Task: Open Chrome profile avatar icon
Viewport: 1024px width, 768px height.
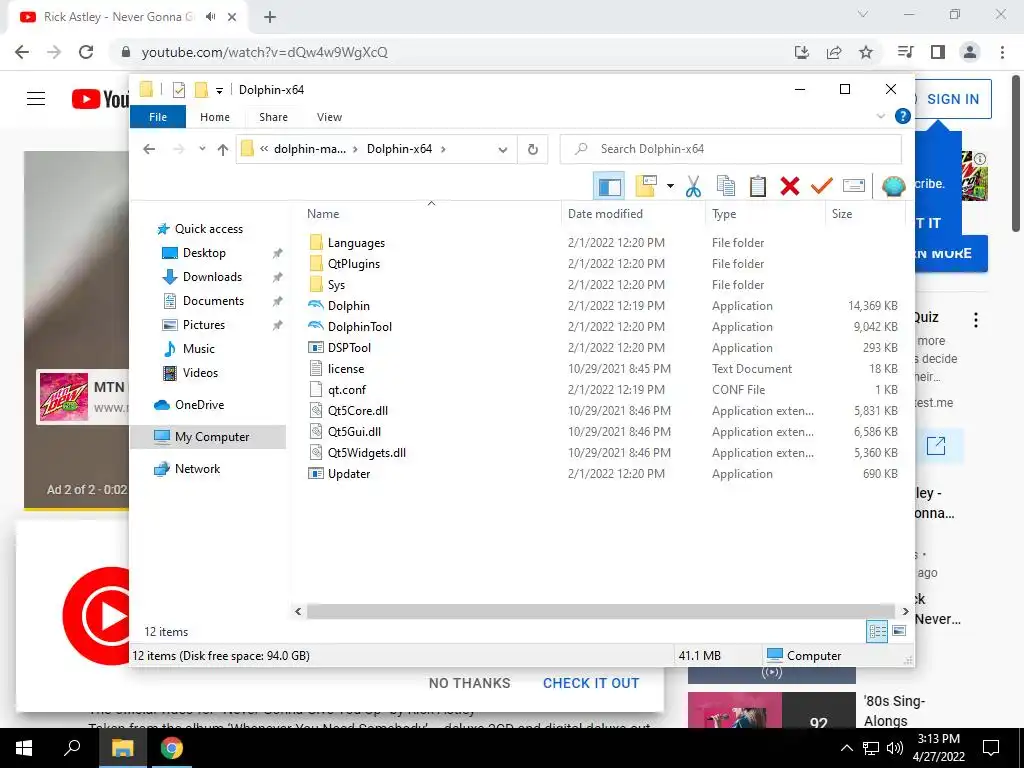Action: (x=970, y=52)
